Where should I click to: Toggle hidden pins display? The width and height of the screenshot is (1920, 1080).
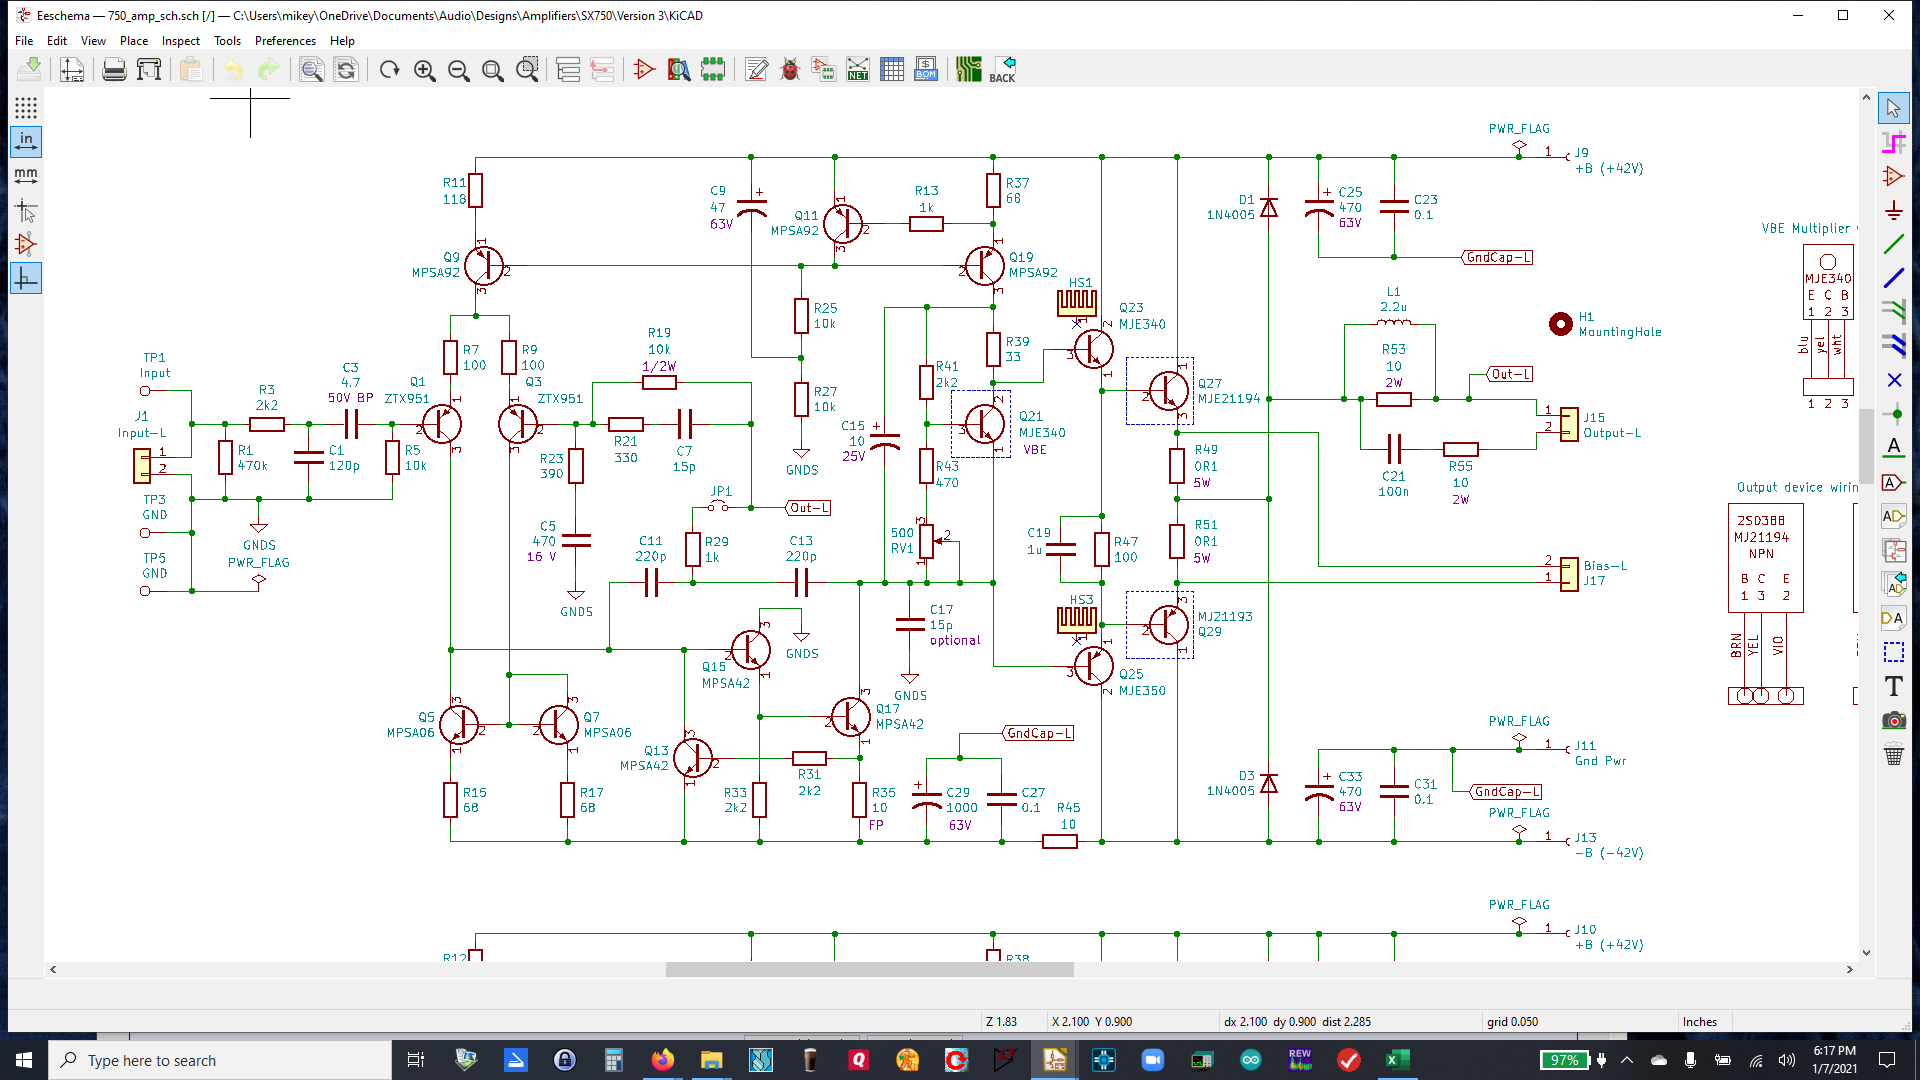26,244
